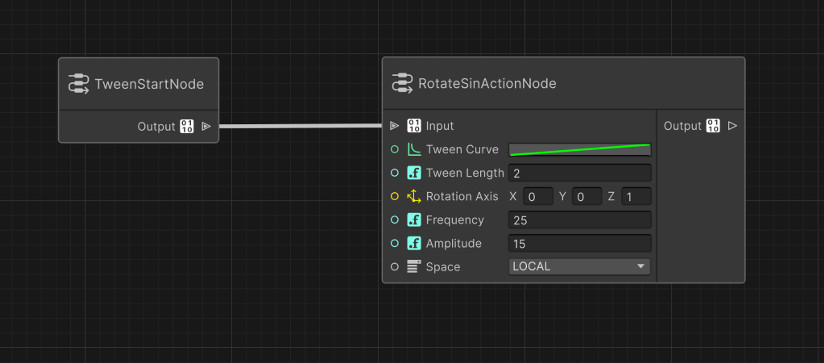Click the Tween Length label
The image size is (824, 363).
[x=465, y=173]
